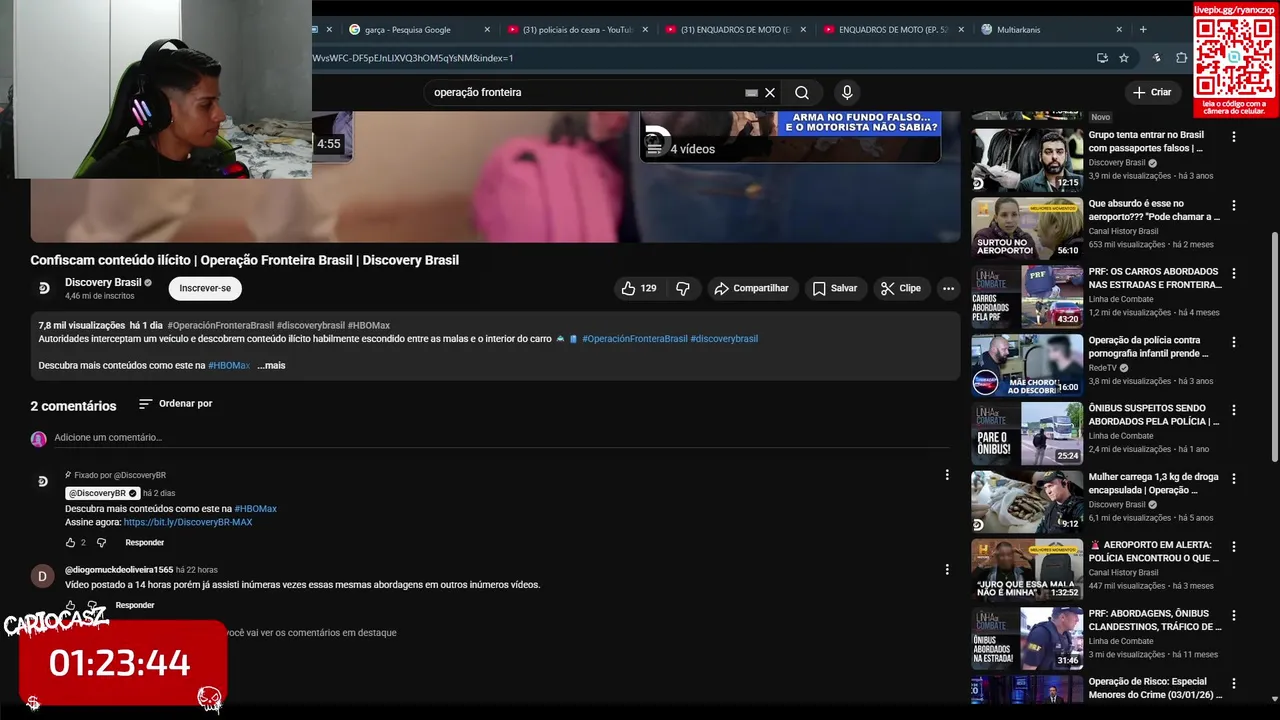Open a new browser tab
The width and height of the screenshot is (1280, 720).
tap(1143, 29)
